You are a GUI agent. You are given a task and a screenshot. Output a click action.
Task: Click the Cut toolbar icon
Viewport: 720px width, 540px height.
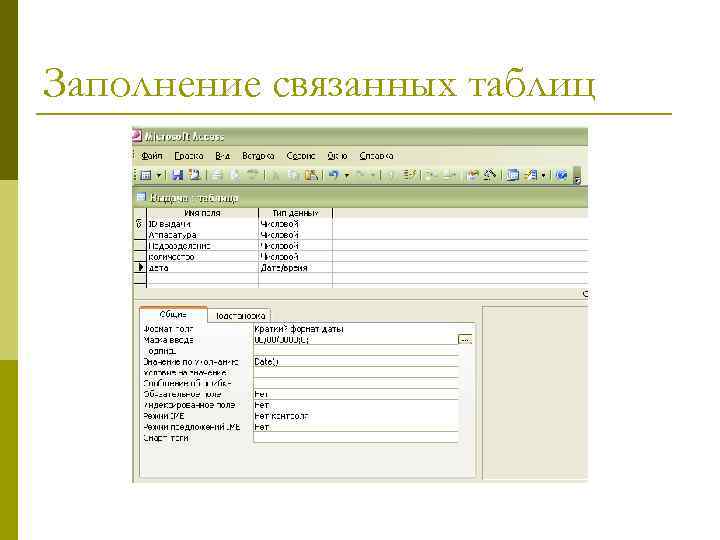coord(276,175)
